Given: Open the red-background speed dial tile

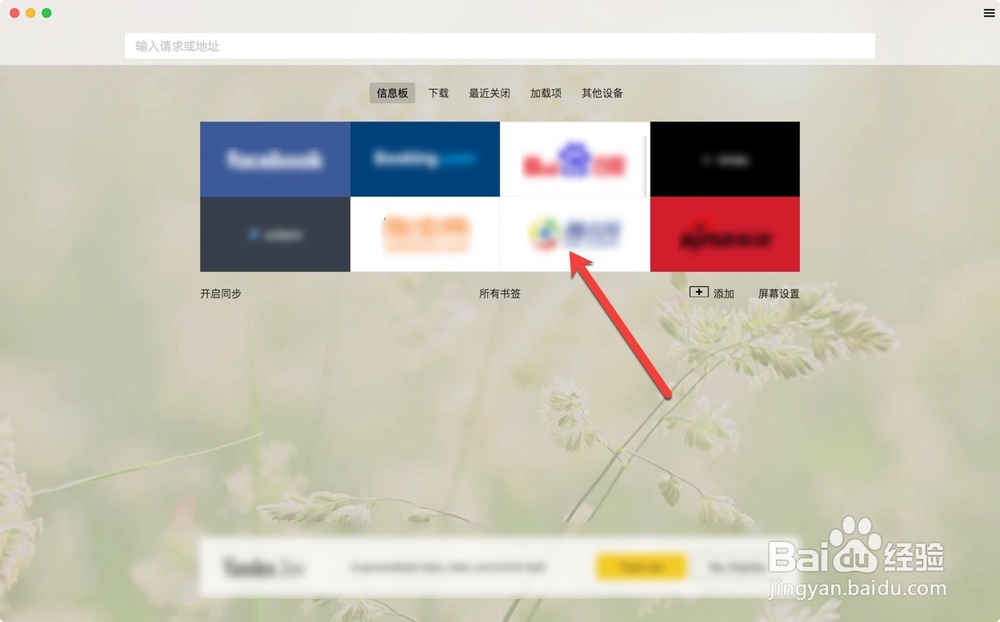Looking at the screenshot, I should pyautogui.click(x=725, y=234).
